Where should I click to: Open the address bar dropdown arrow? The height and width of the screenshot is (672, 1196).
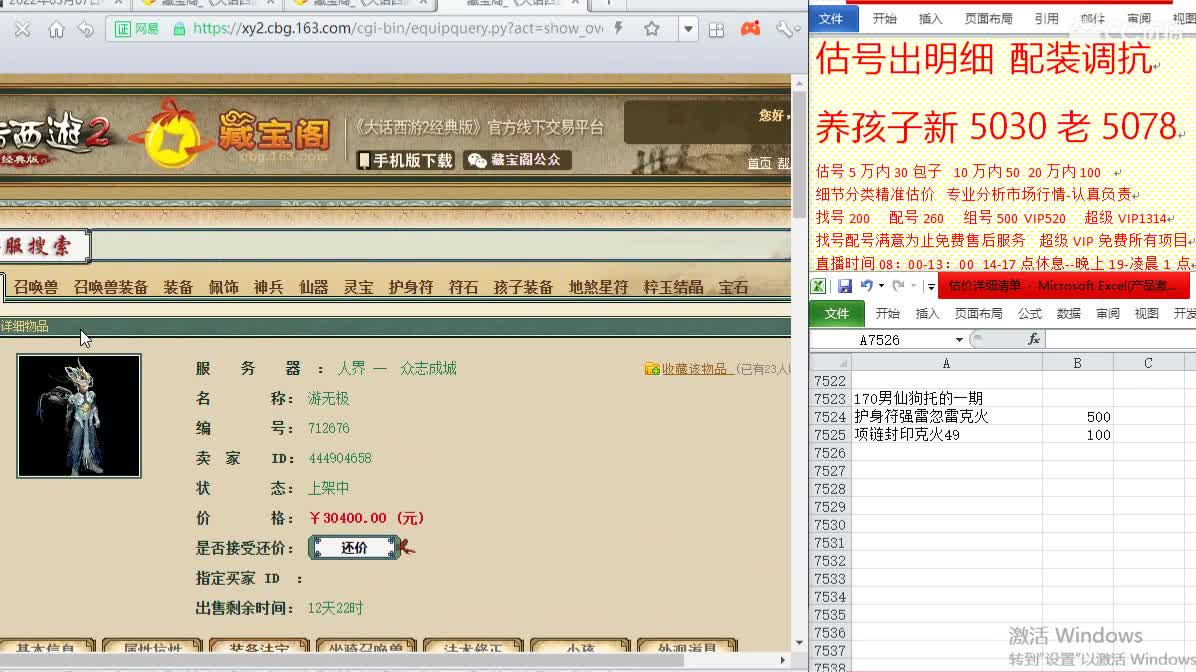[688, 29]
